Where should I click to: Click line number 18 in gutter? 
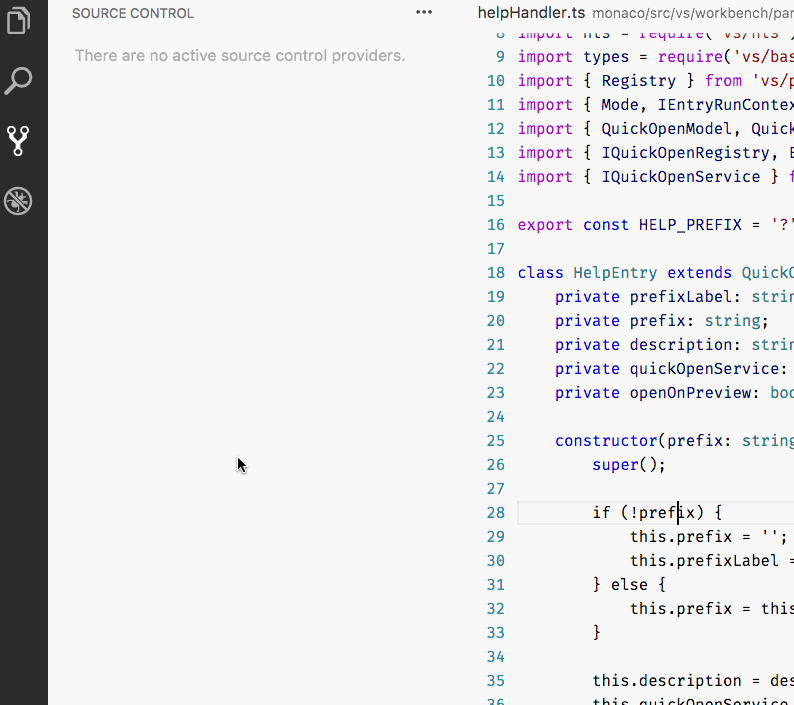[496, 272]
